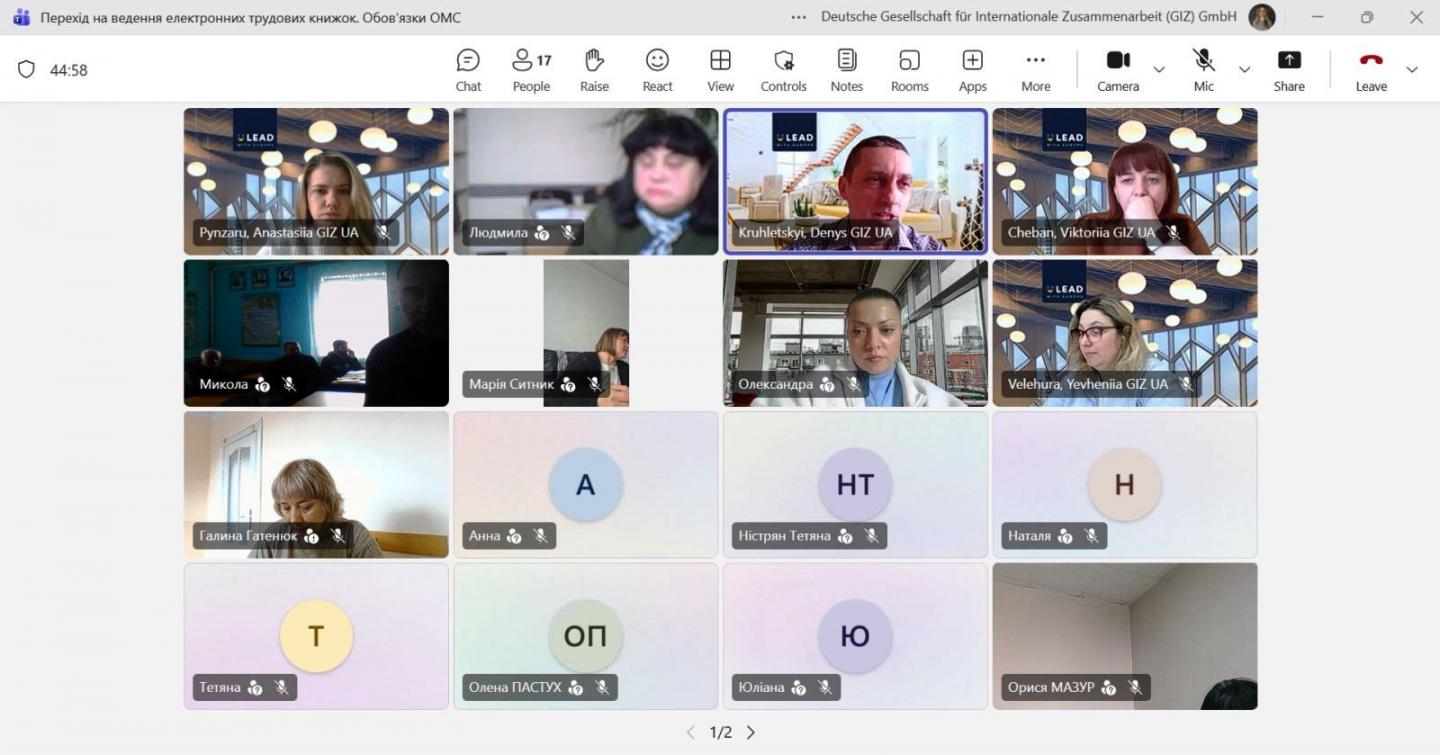Expand camera options dropdown arrow
The width and height of the screenshot is (1440, 755).
tap(1159, 69)
